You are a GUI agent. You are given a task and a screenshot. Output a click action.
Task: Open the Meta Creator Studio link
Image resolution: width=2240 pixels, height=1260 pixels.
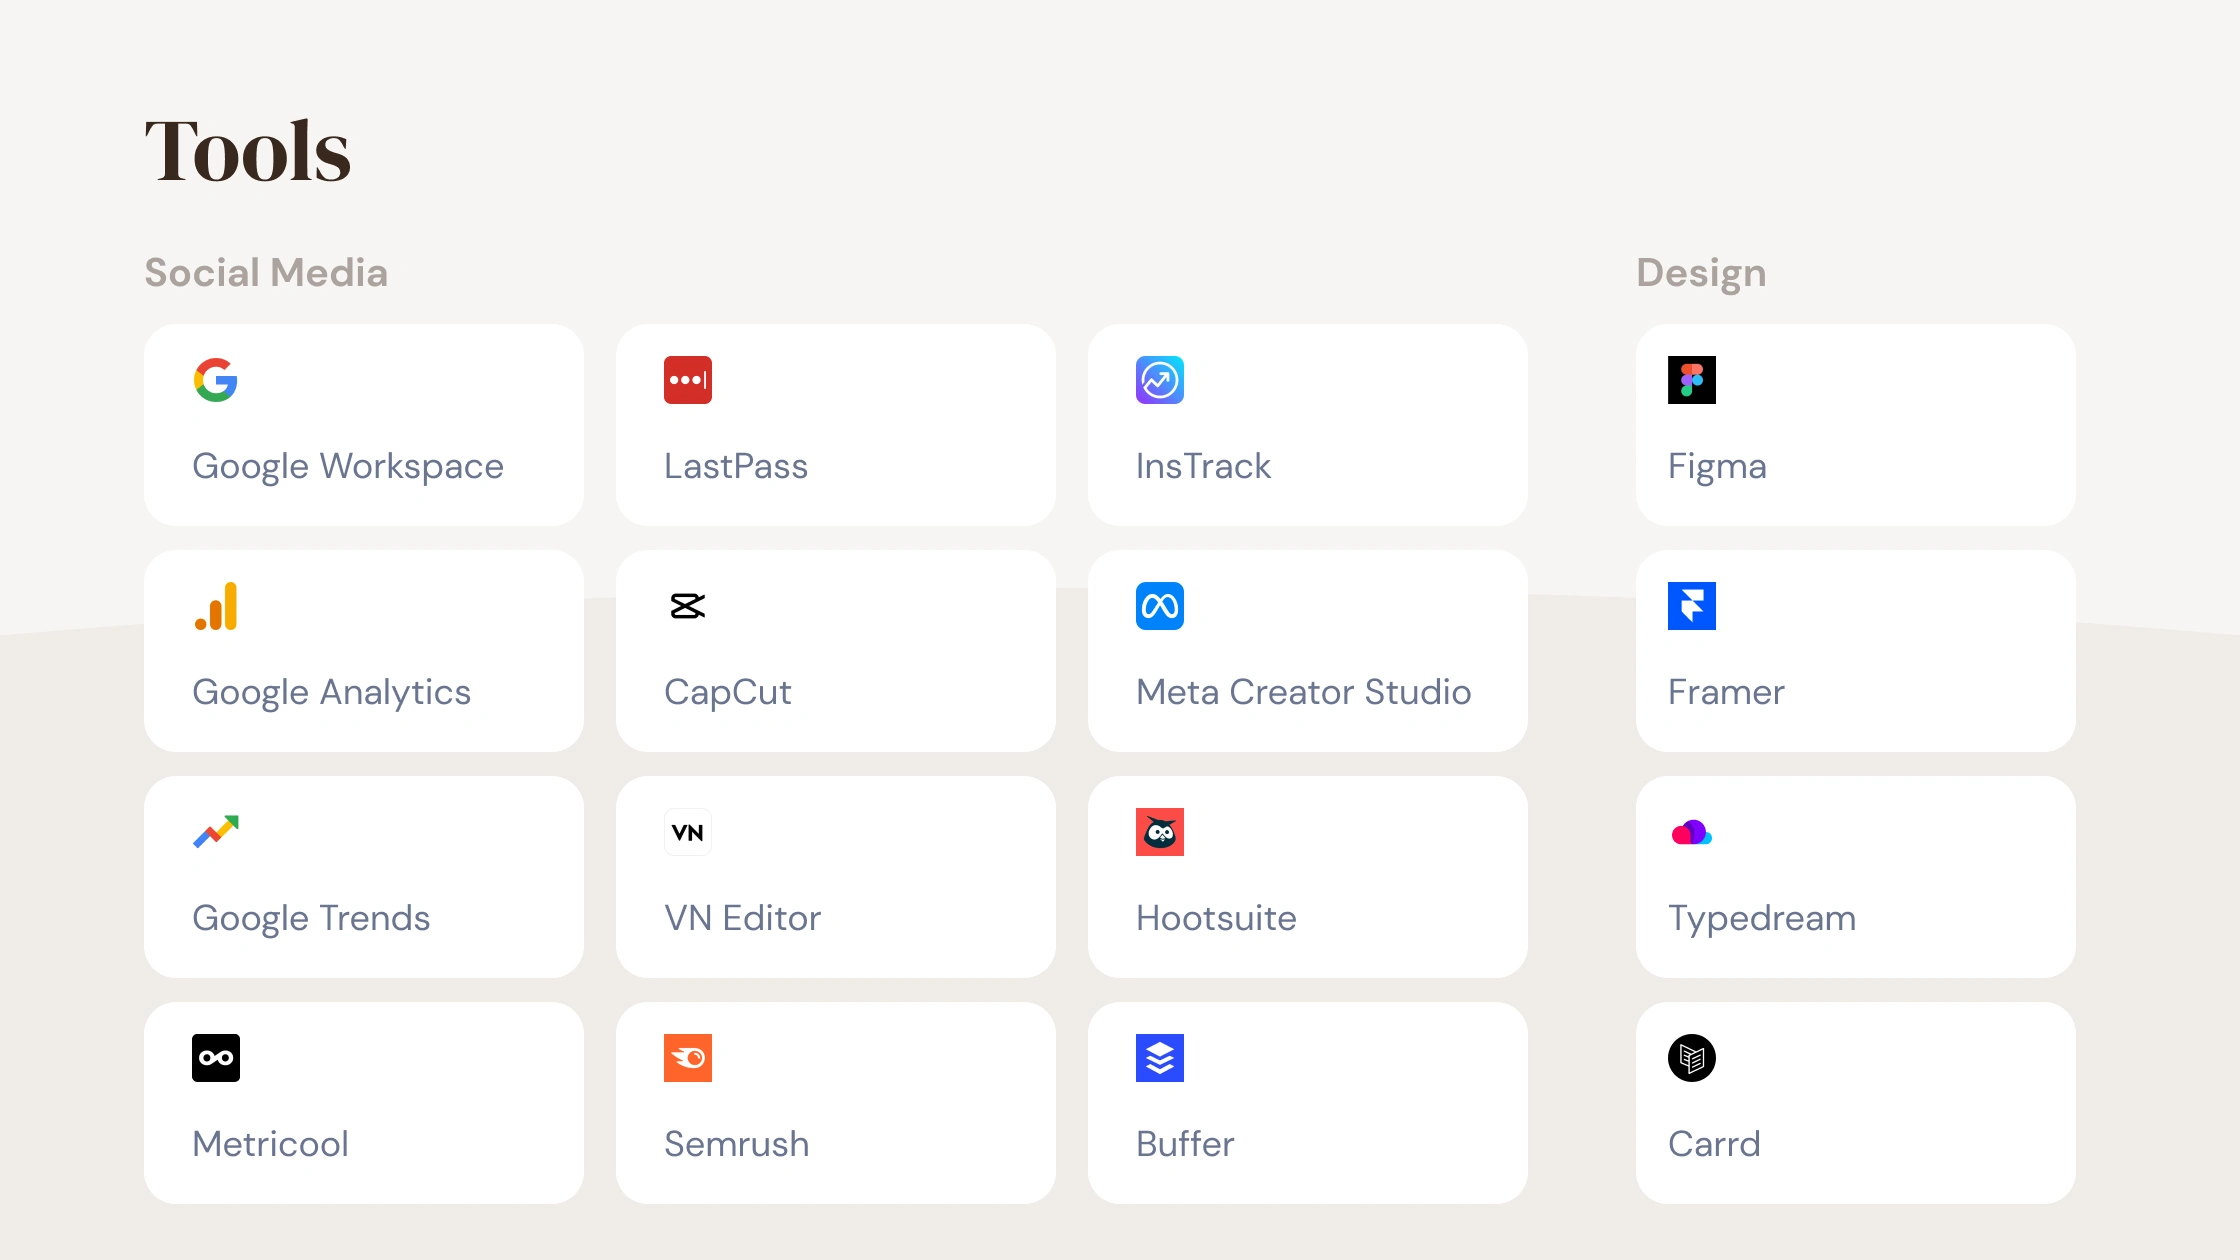pyautogui.click(x=1303, y=692)
